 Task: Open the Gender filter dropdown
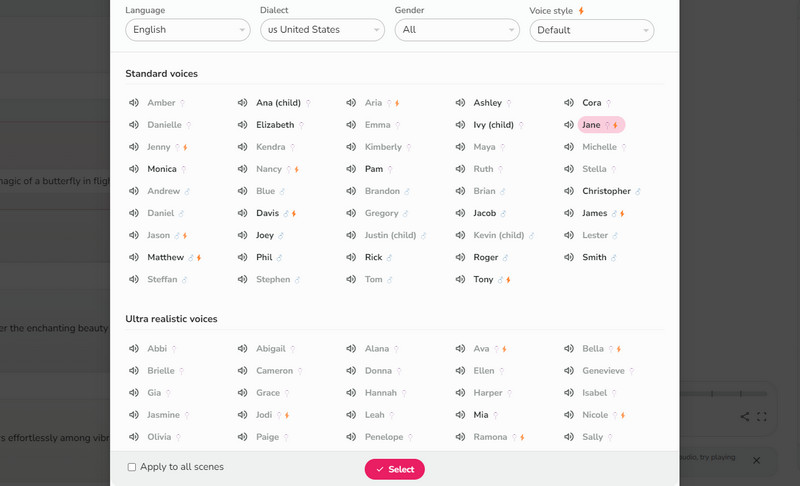(x=457, y=30)
